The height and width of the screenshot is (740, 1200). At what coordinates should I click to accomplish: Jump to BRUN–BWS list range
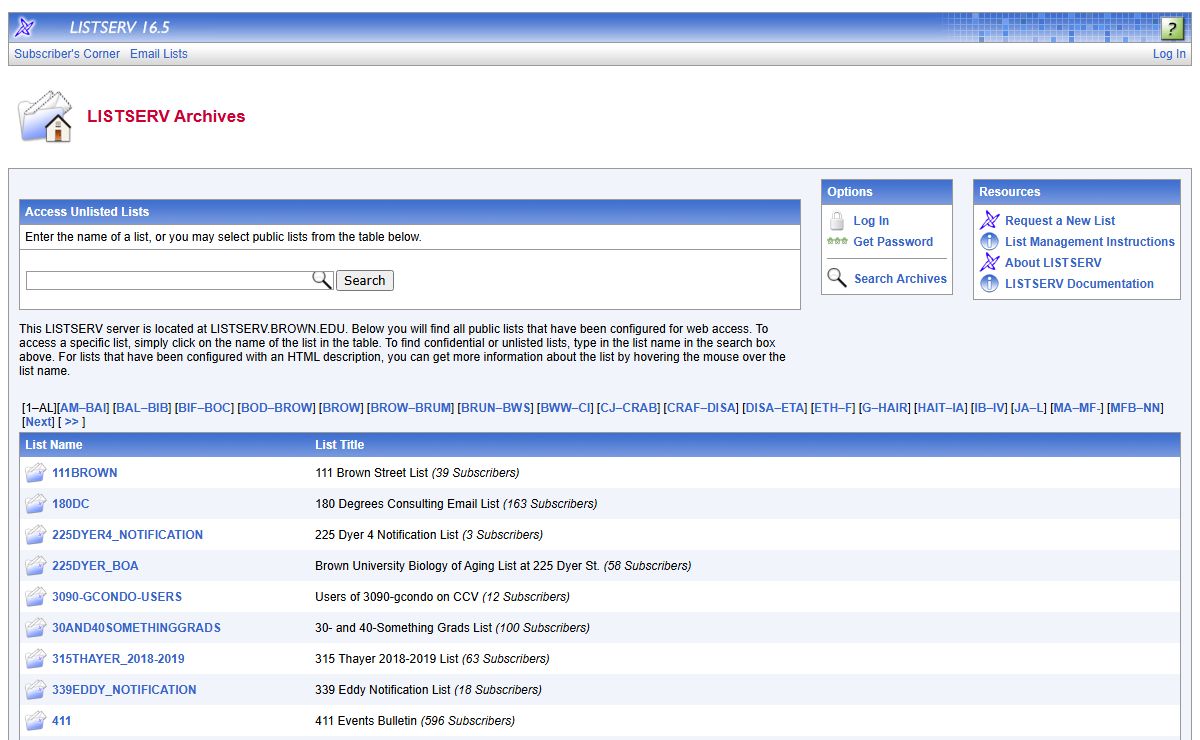495,408
